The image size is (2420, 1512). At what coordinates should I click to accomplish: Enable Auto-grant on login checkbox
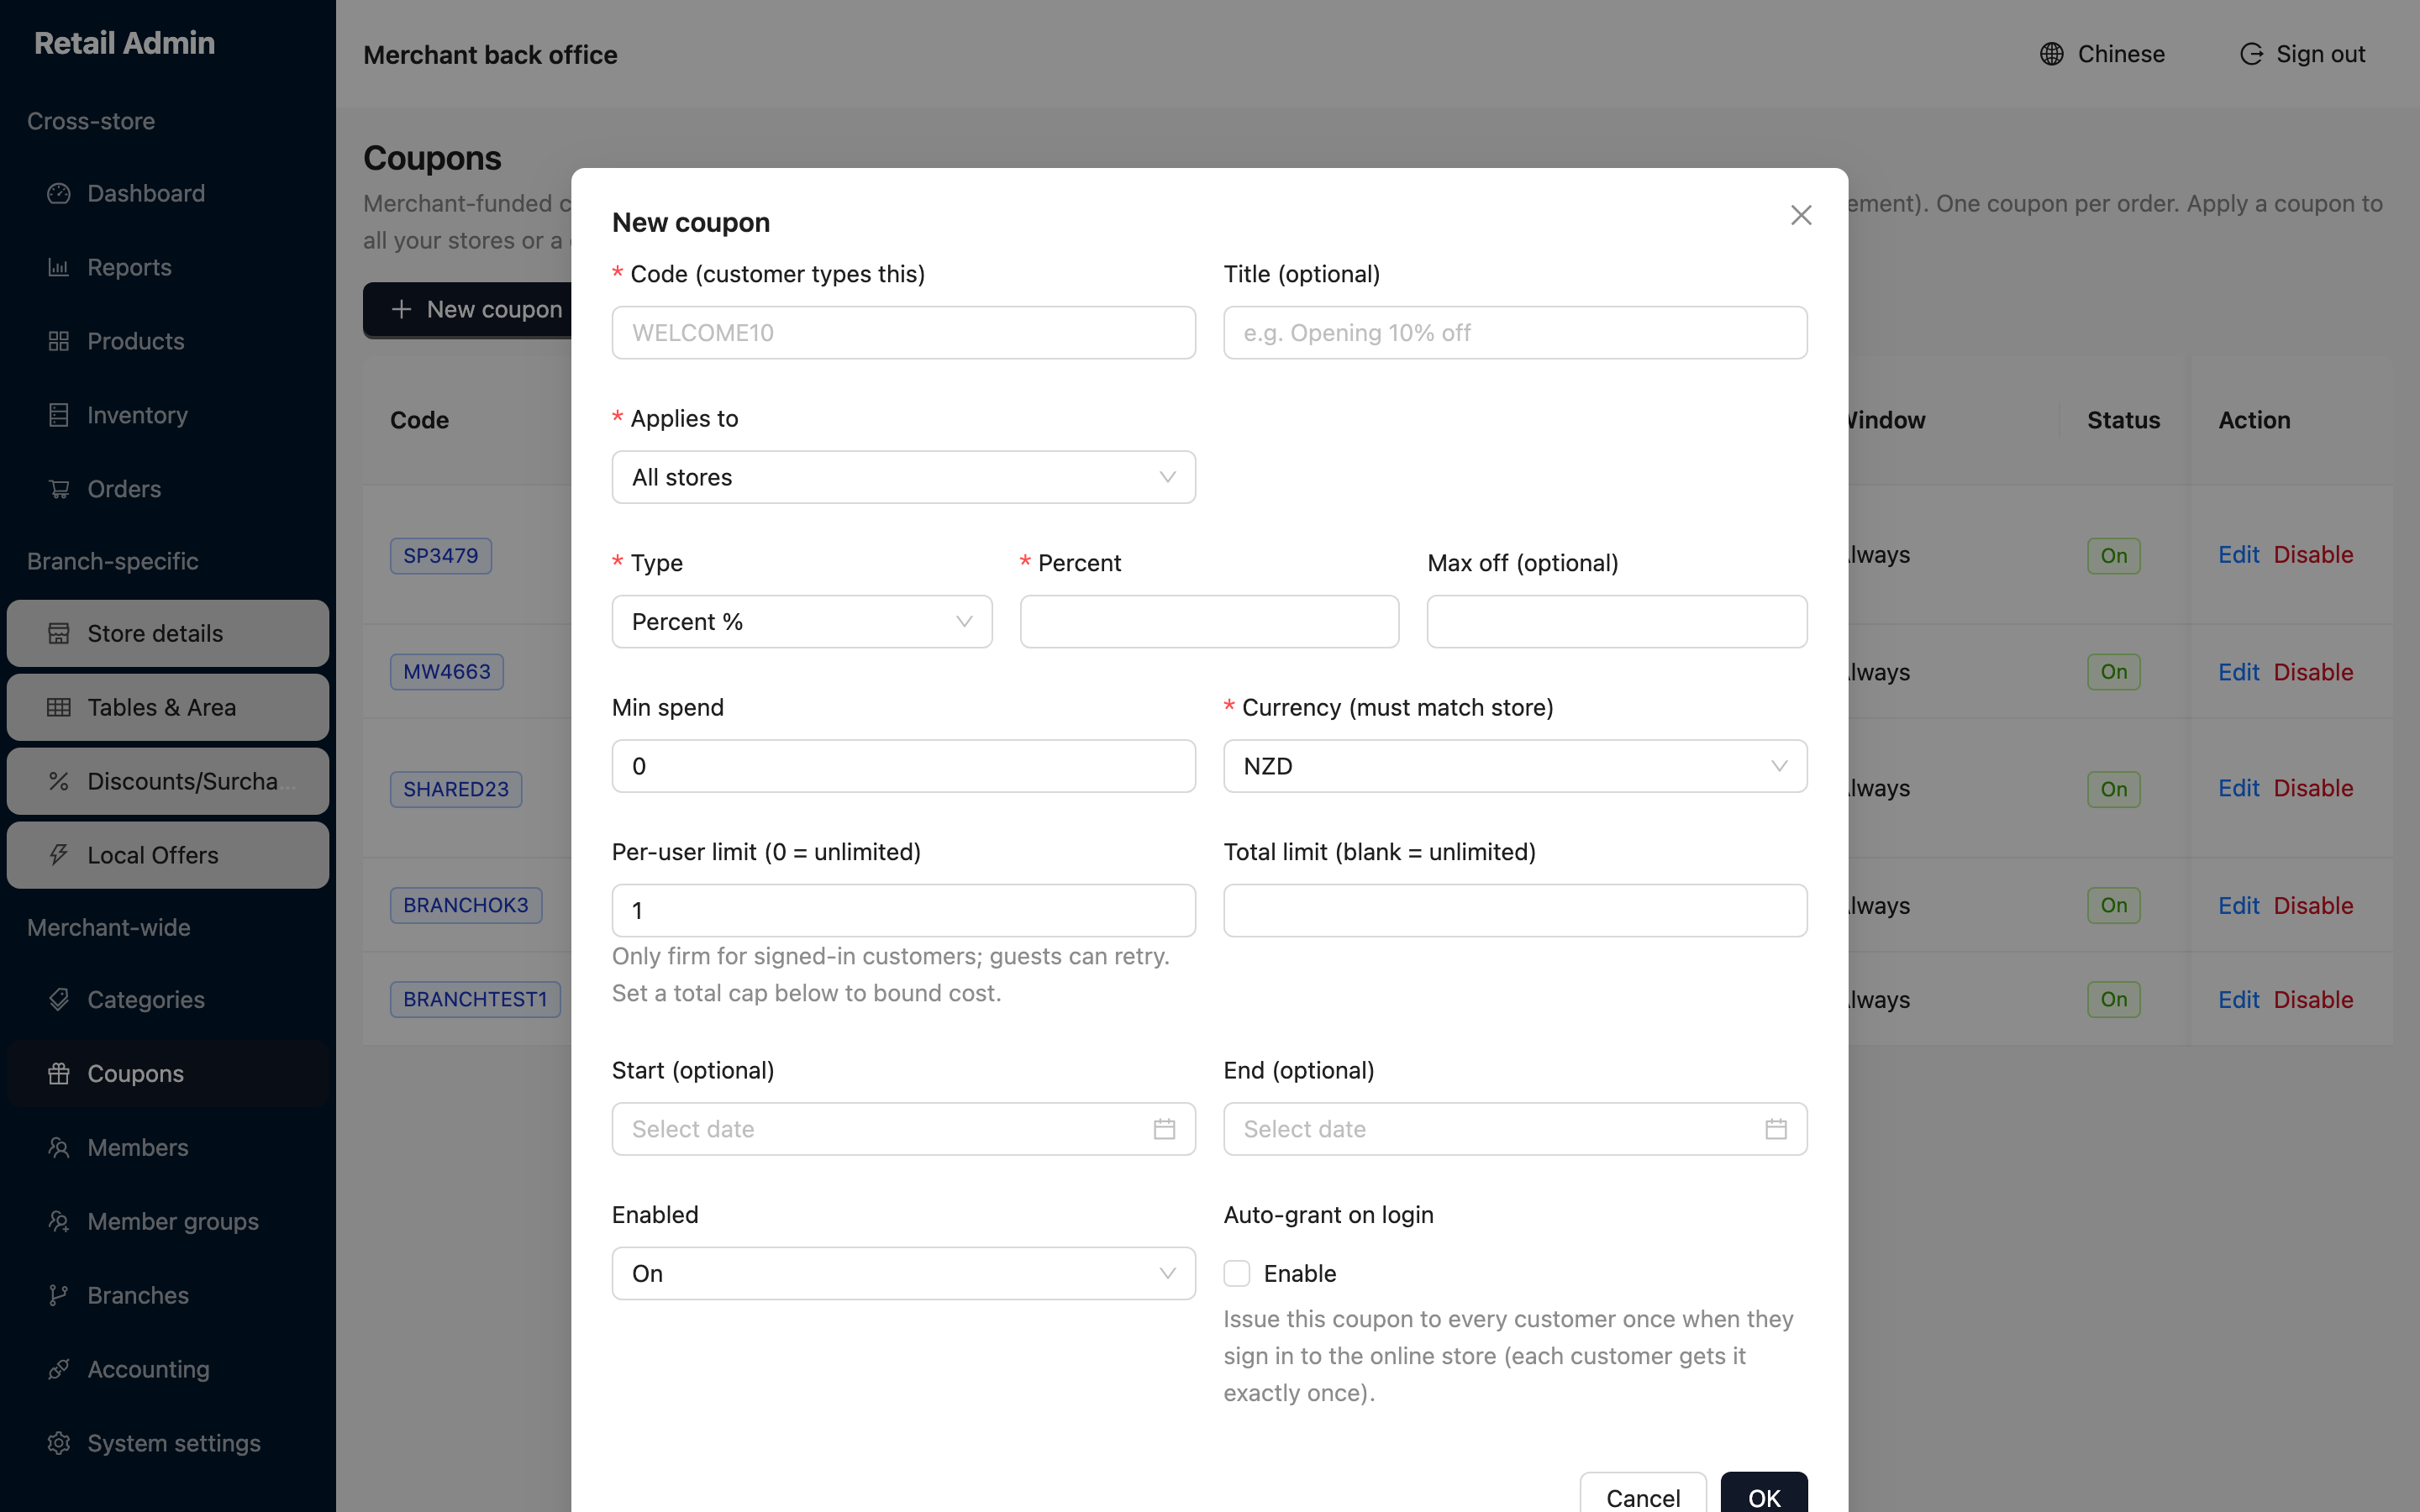[x=1237, y=1273]
